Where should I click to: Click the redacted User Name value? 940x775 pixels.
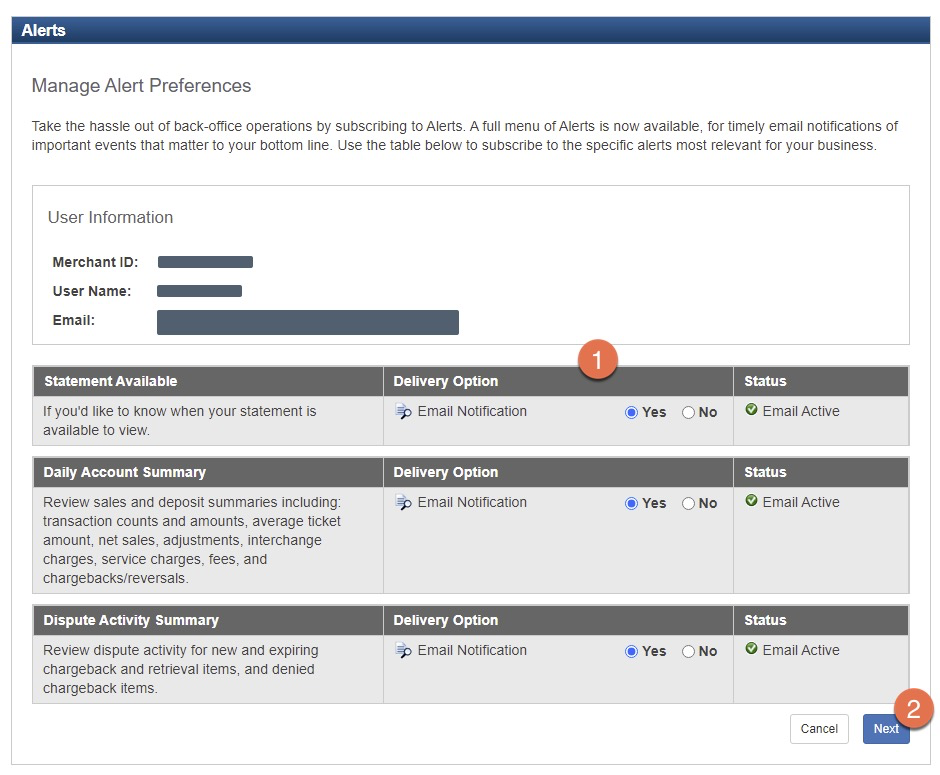(199, 291)
